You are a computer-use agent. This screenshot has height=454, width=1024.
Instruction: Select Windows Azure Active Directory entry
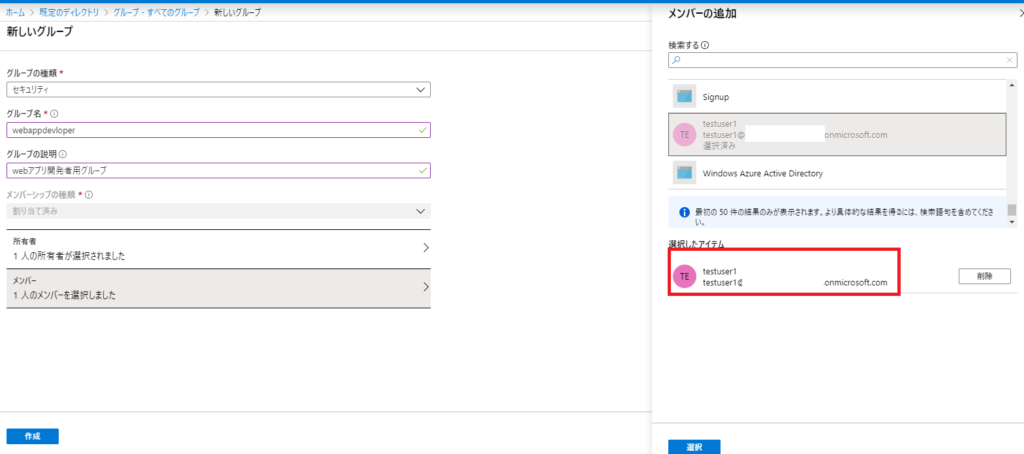[x=837, y=173]
